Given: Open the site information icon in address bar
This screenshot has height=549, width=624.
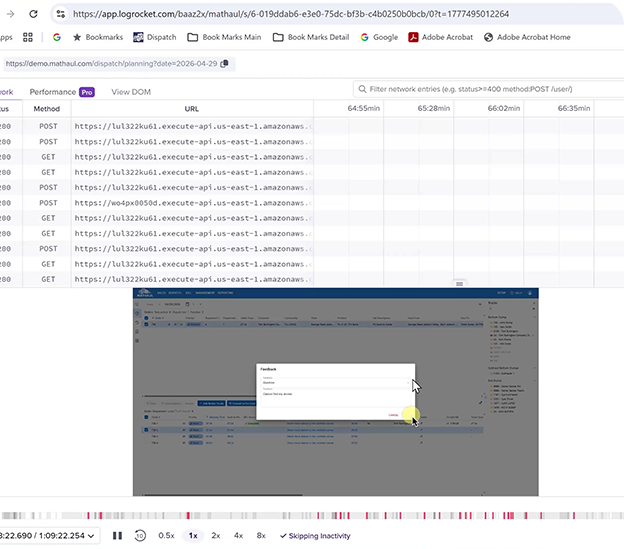Looking at the screenshot, I should coord(60,14).
